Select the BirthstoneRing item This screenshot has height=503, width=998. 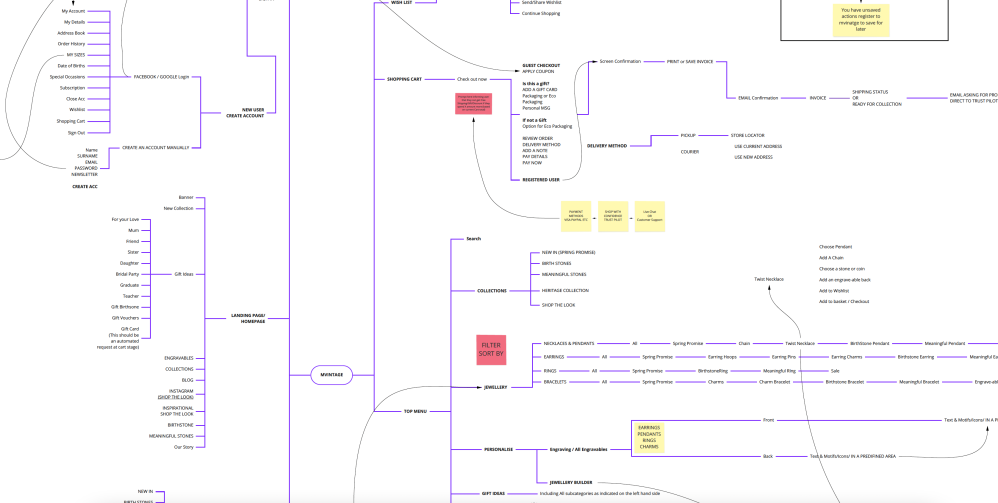(x=713, y=371)
